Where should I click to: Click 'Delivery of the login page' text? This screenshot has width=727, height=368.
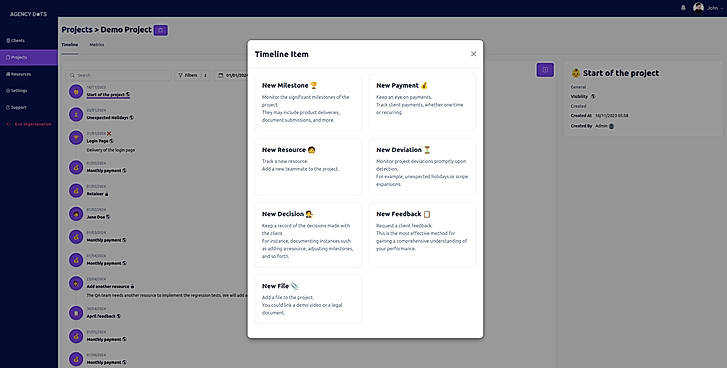coord(110,150)
